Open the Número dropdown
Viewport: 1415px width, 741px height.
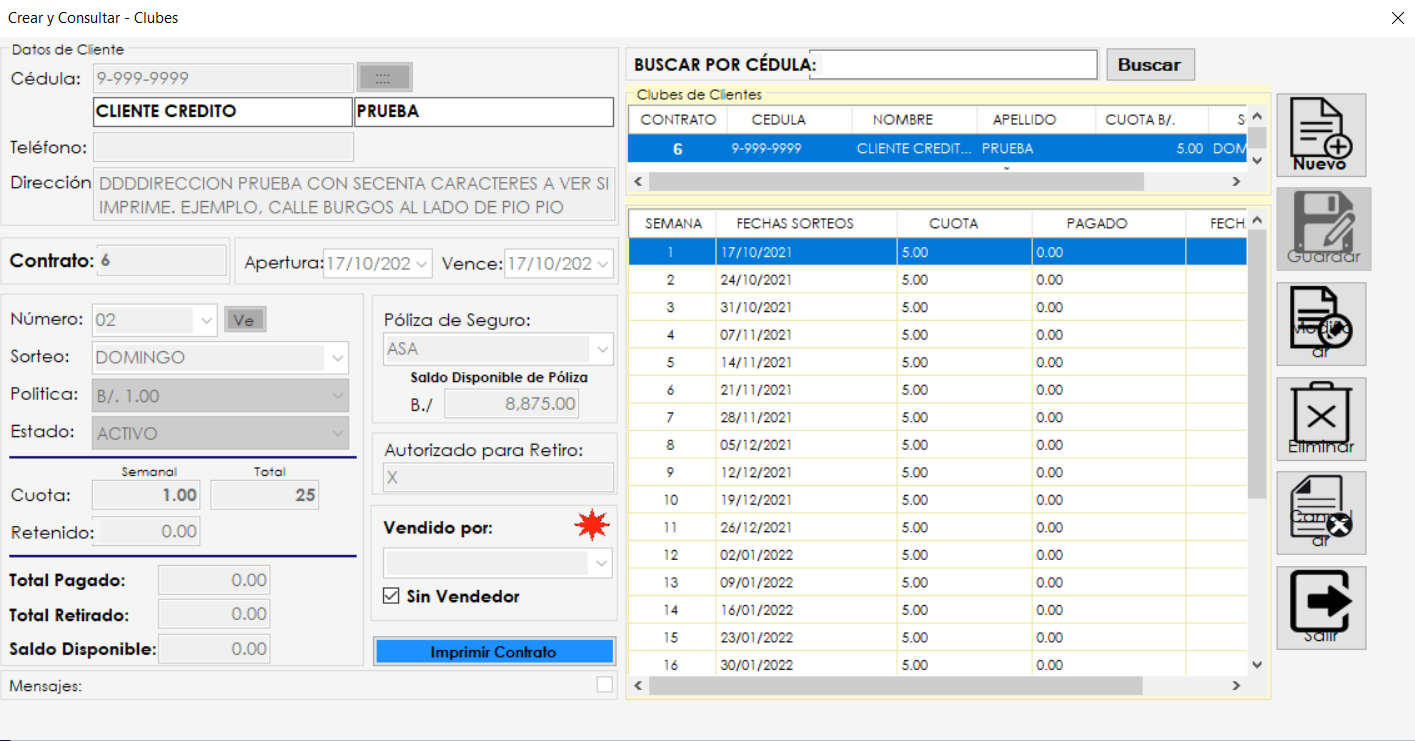click(206, 320)
